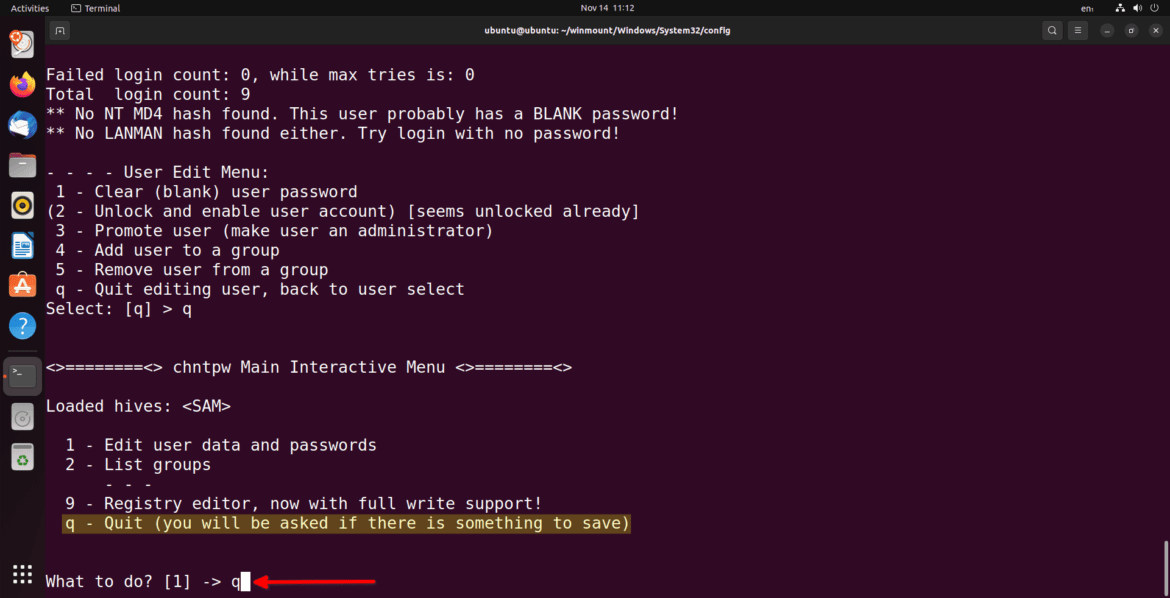Open the Help application from the dock
The image size is (1170, 598).
coord(22,325)
